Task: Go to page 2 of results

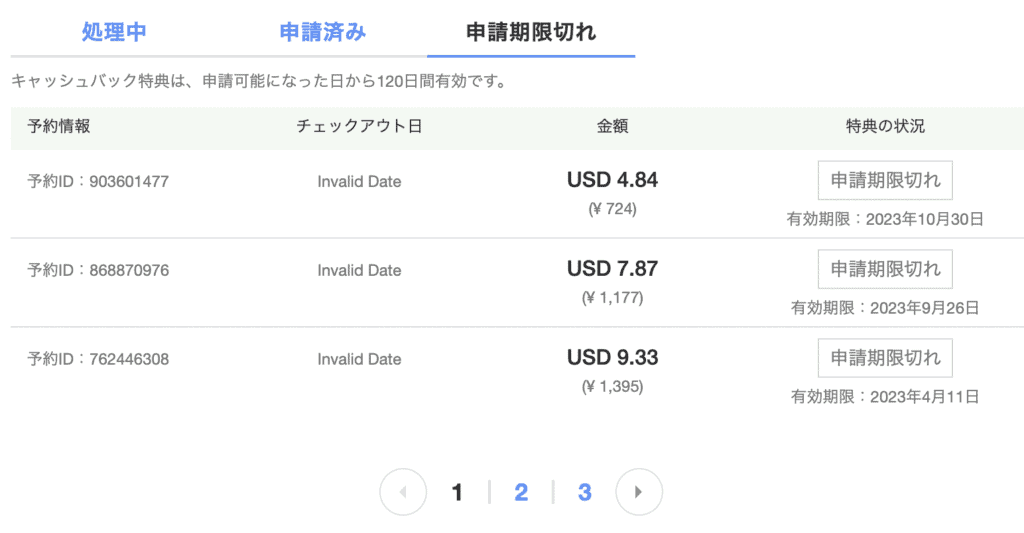Action: point(521,492)
